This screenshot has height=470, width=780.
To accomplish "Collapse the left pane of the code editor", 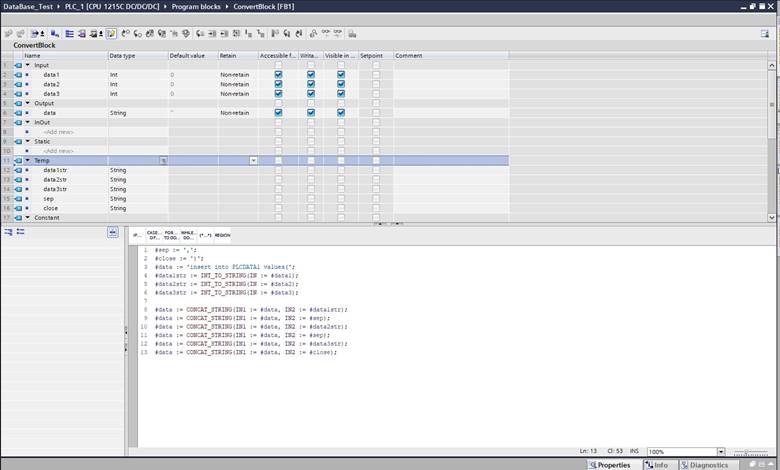I will pos(113,232).
